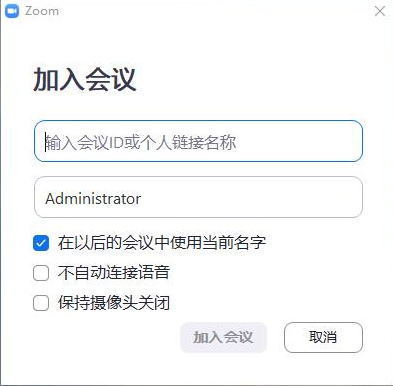The image size is (393, 386).
Task: Click the placeholder text 输入会议ID或个人链接名称
Action: pyautogui.click(x=141, y=142)
